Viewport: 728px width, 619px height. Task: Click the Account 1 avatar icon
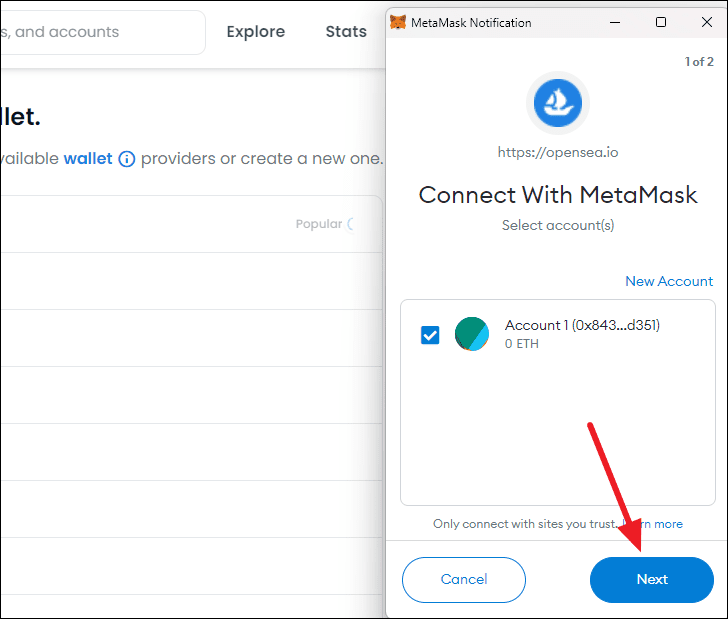point(472,334)
